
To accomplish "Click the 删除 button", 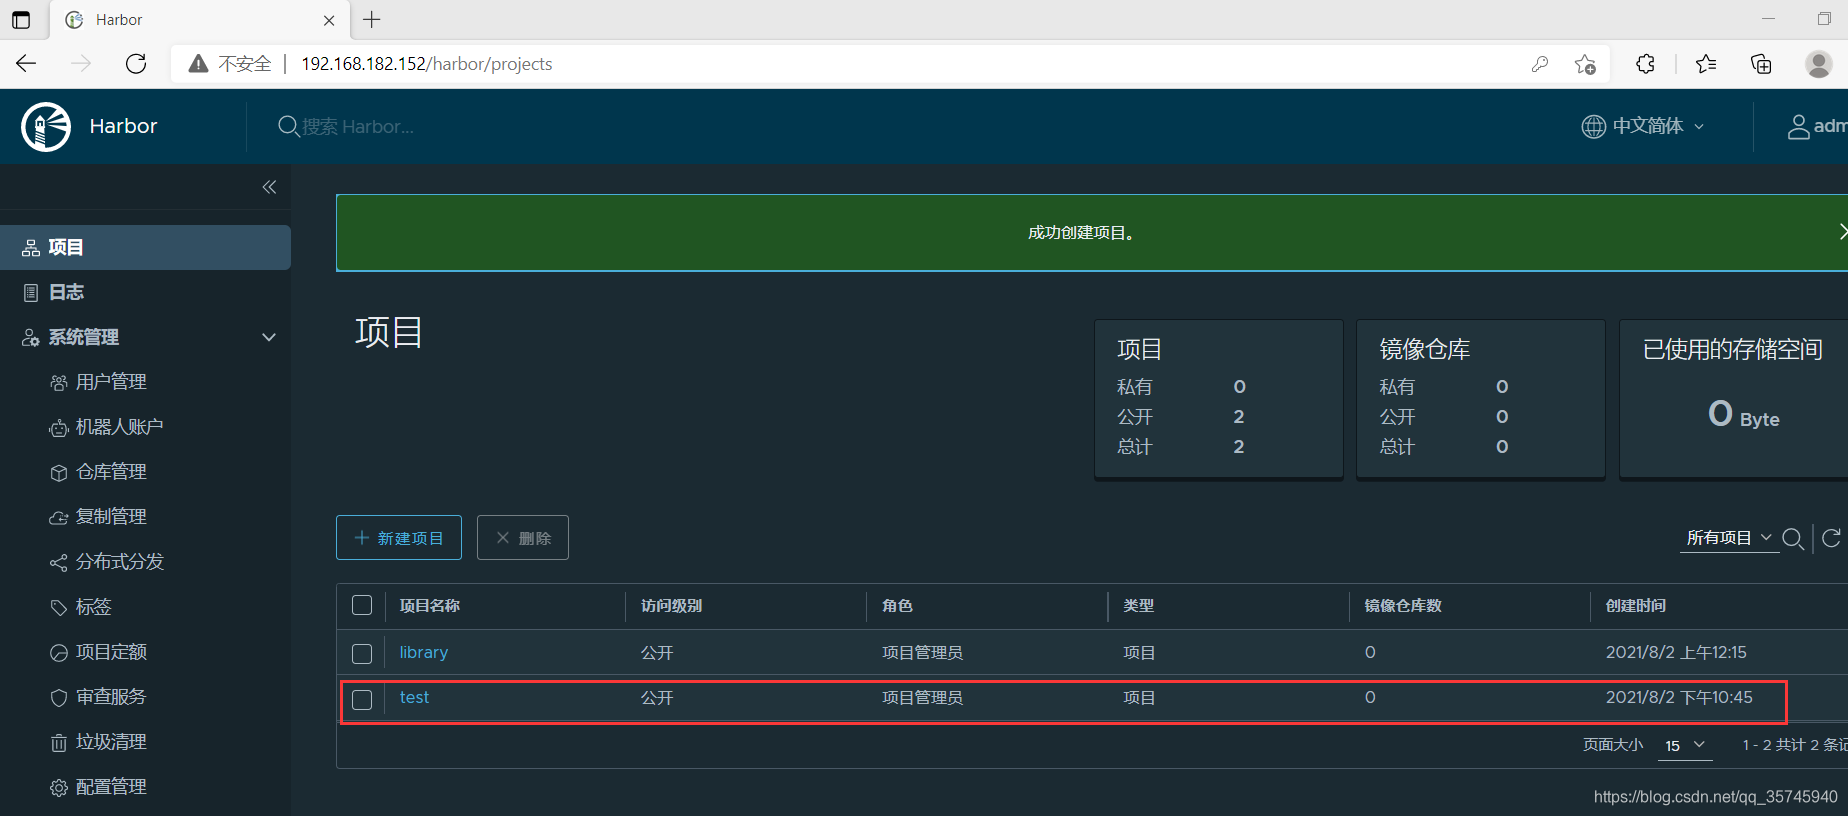I will point(523,538).
